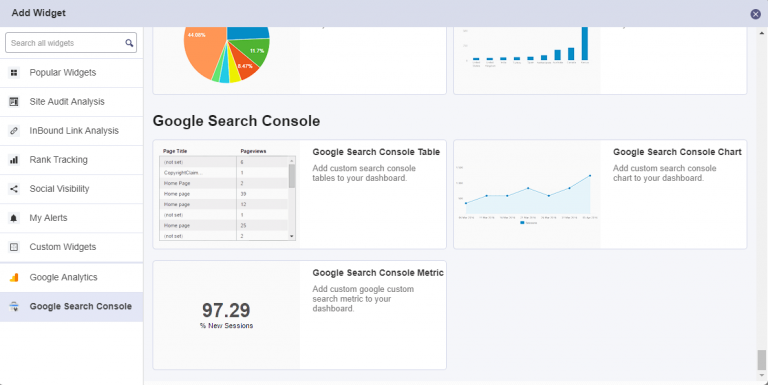
Task: Add the Google Search Console Metric widget
Action: (x=299, y=315)
